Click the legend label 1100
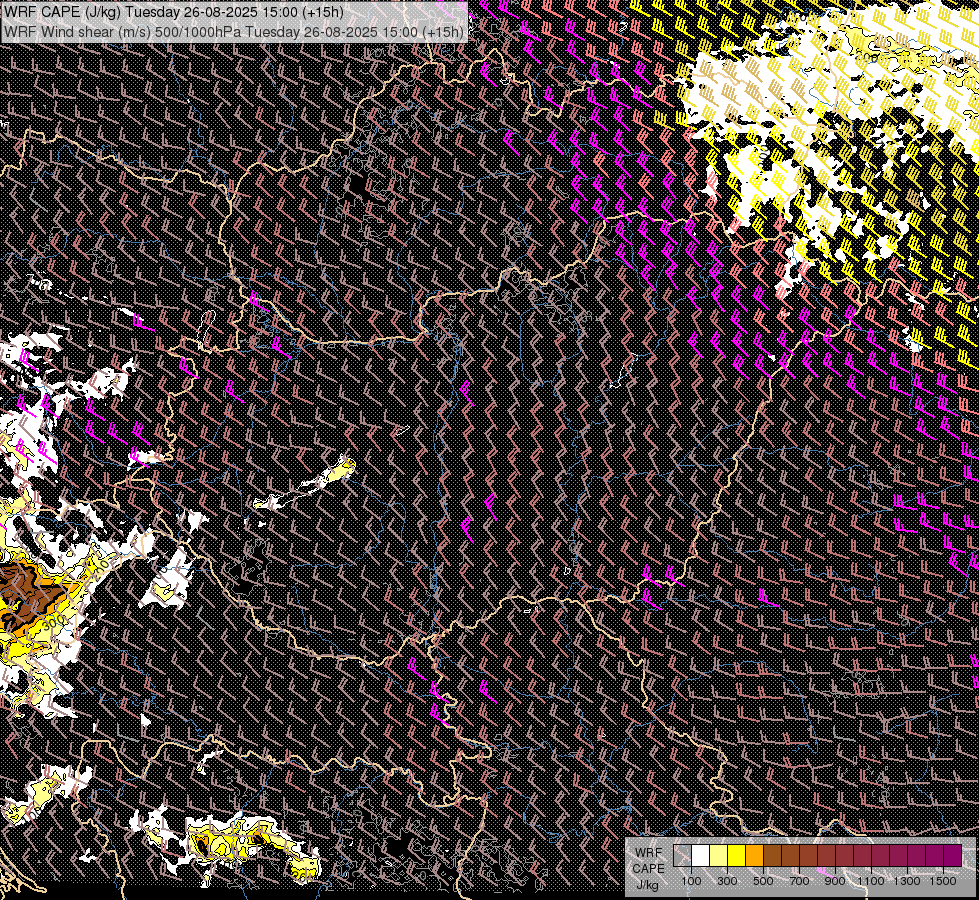 tap(870, 881)
